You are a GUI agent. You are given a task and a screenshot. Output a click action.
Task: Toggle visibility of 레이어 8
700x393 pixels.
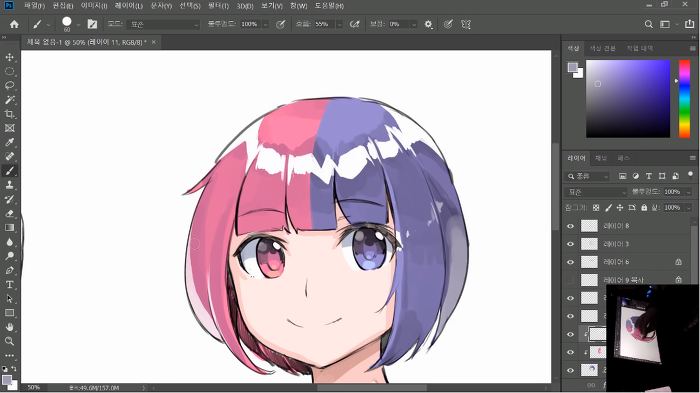click(x=570, y=226)
